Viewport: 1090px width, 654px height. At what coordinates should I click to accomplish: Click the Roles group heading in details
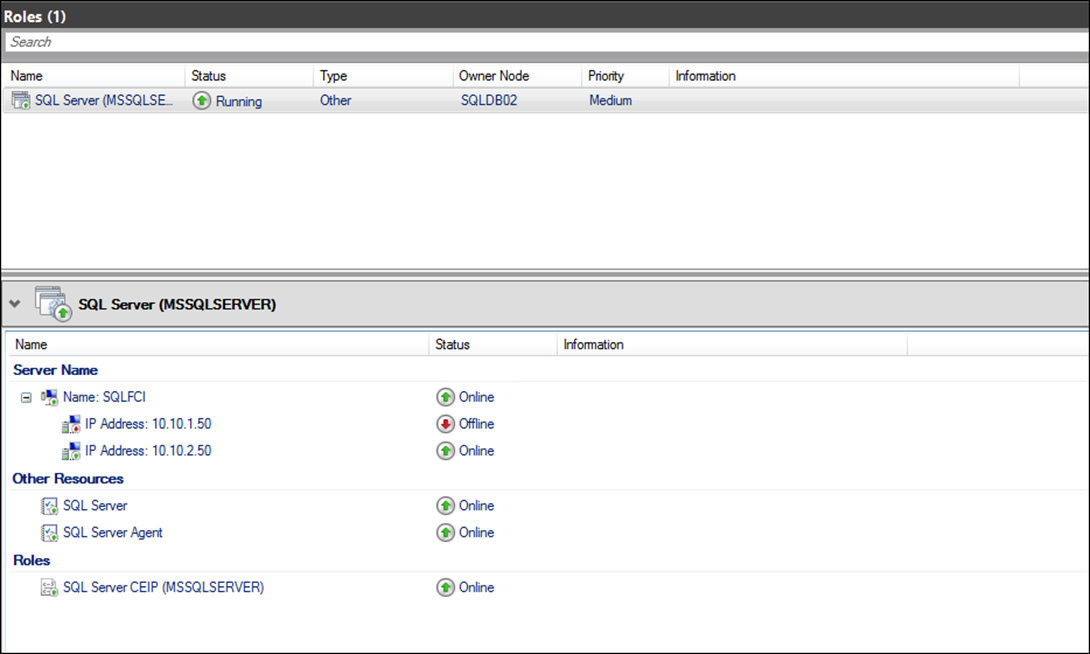coord(32,561)
